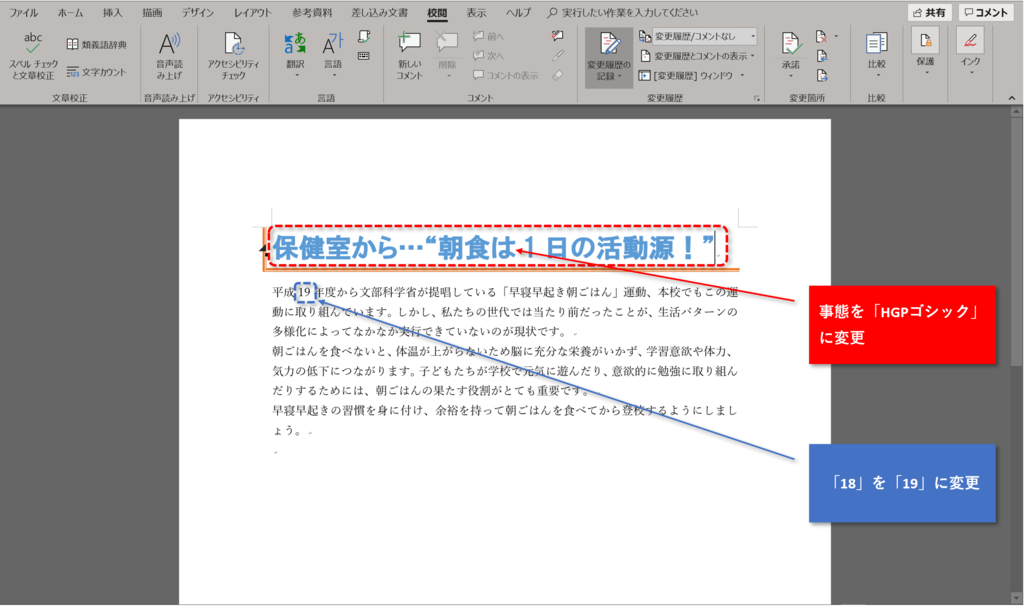This screenshot has height=607, width=1024.
Task: Switch to the レイアウト tab
Action: click(252, 12)
